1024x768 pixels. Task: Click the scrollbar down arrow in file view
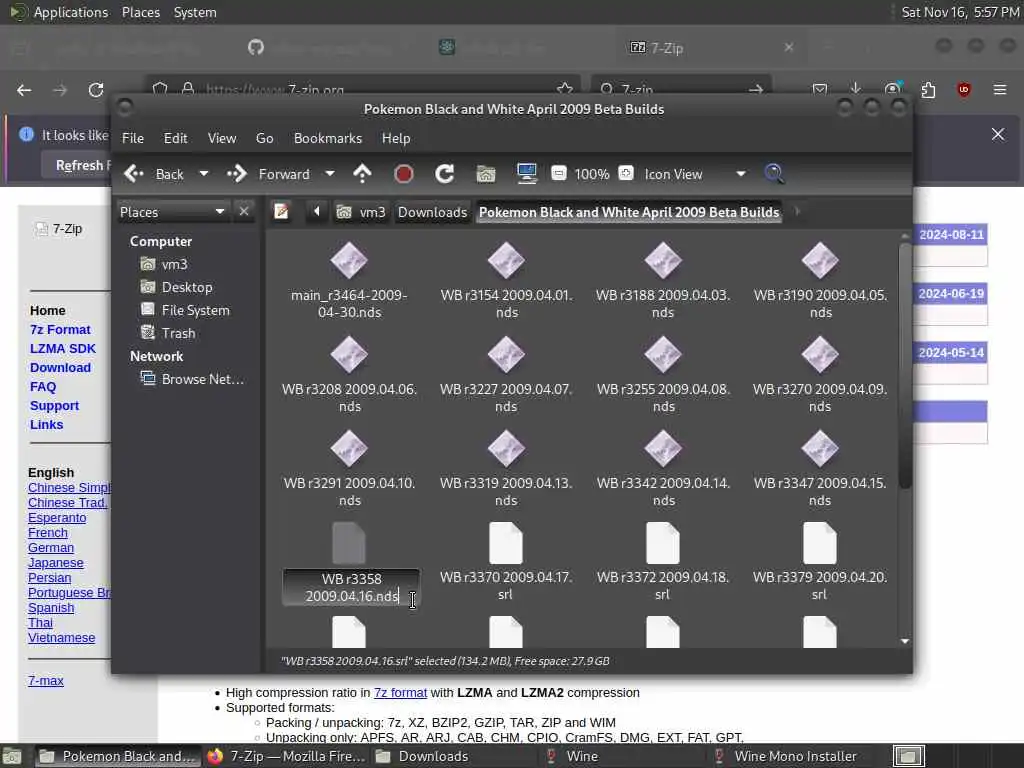coord(904,641)
